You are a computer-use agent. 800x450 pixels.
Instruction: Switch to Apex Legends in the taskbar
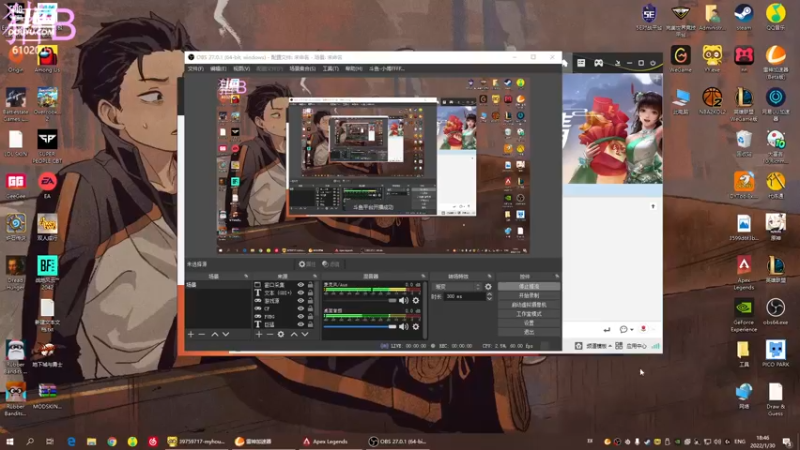325,441
